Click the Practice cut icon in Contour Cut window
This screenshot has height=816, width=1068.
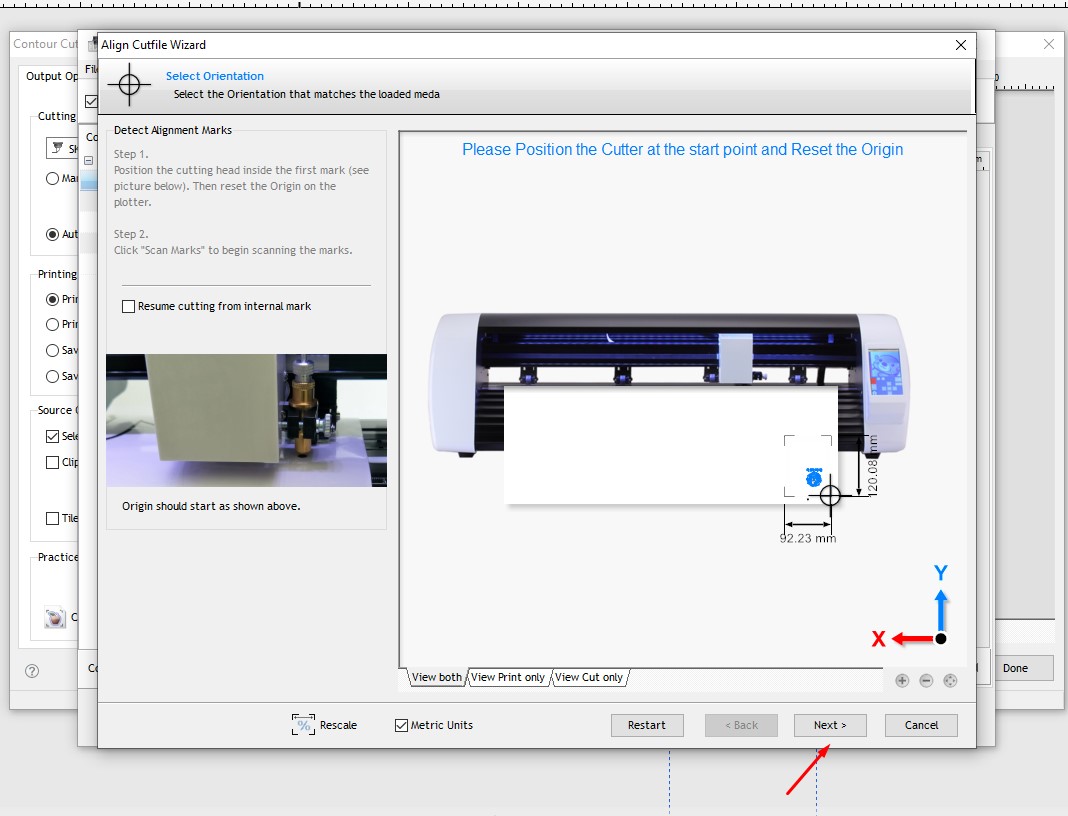(54, 617)
